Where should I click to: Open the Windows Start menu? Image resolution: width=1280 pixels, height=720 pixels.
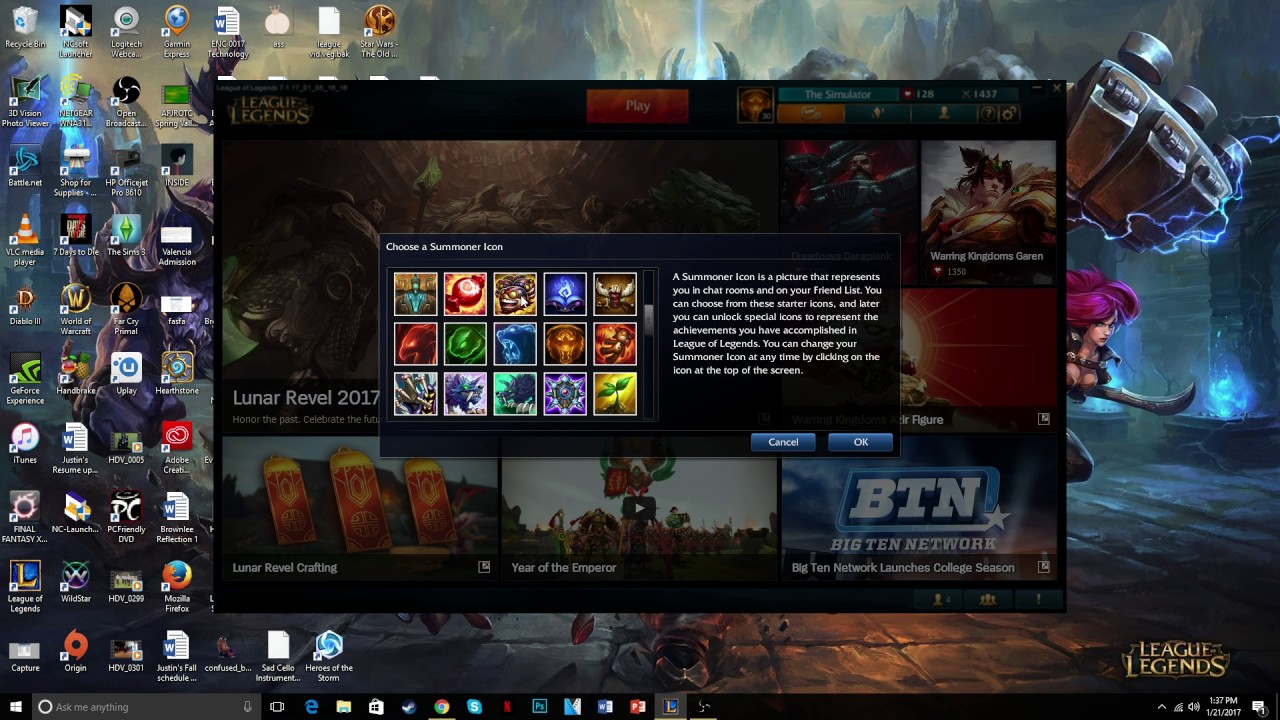(x=17, y=706)
